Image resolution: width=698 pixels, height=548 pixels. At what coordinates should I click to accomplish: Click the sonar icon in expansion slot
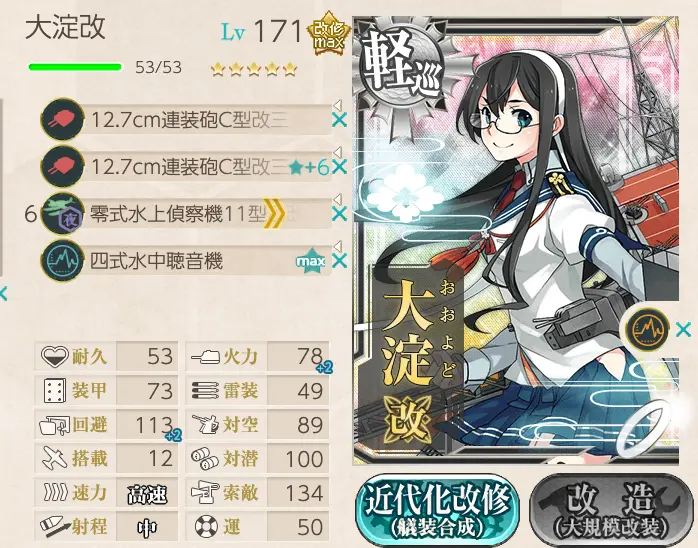[648, 329]
